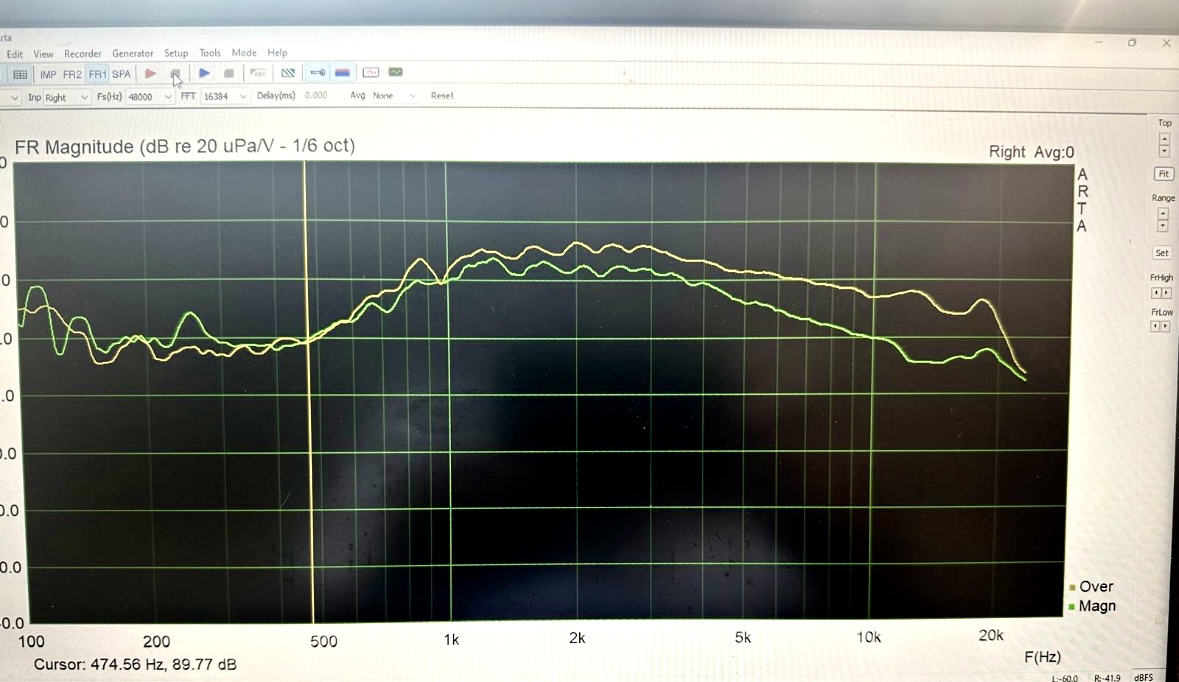This screenshot has height=682, width=1179.
Task: Select FR2 dual-channel mode
Action: point(72,74)
